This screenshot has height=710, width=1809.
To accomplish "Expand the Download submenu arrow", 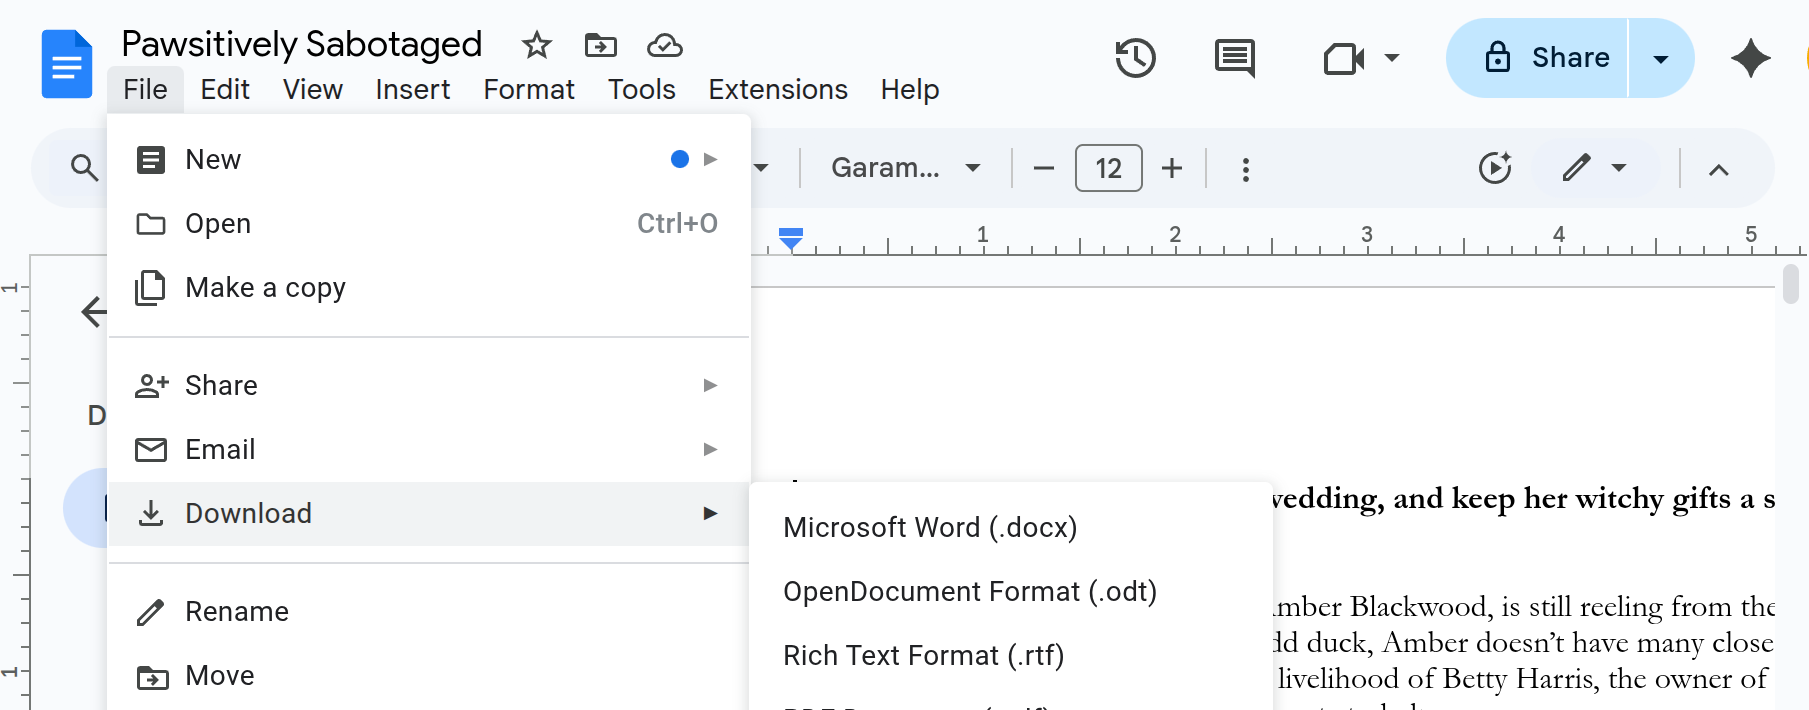I will (x=710, y=513).
